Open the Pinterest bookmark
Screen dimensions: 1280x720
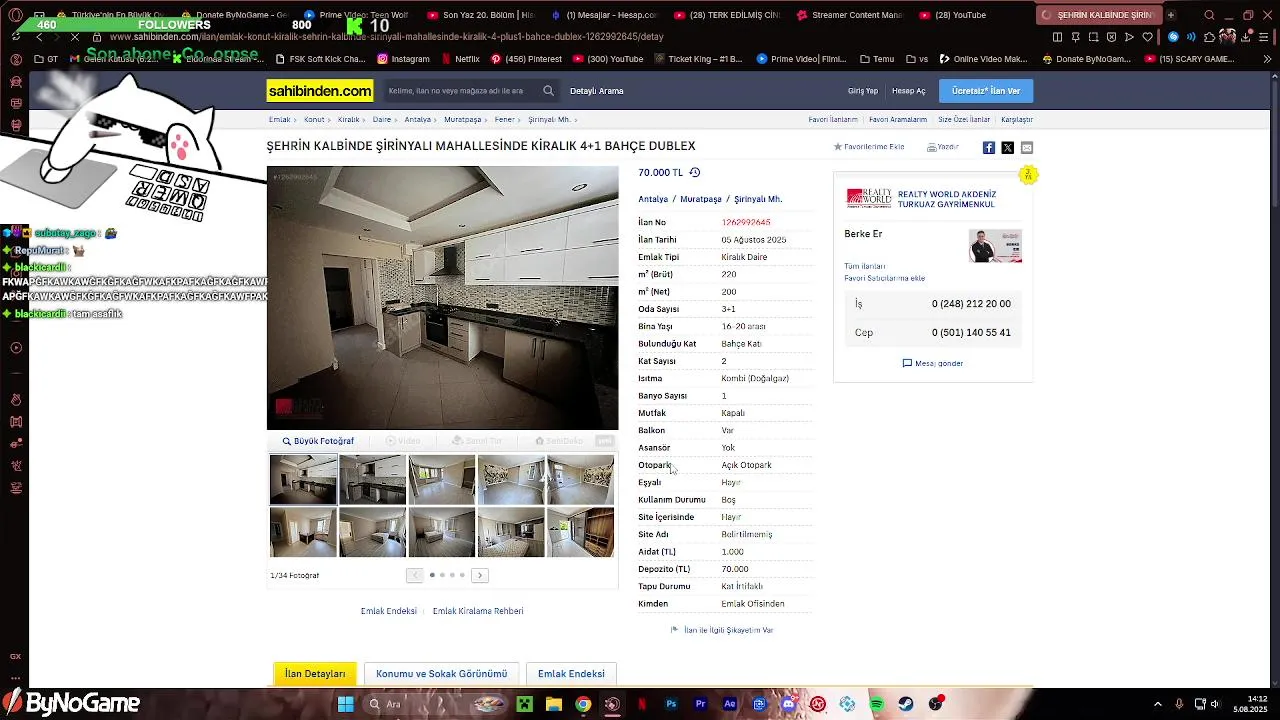[x=526, y=59]
